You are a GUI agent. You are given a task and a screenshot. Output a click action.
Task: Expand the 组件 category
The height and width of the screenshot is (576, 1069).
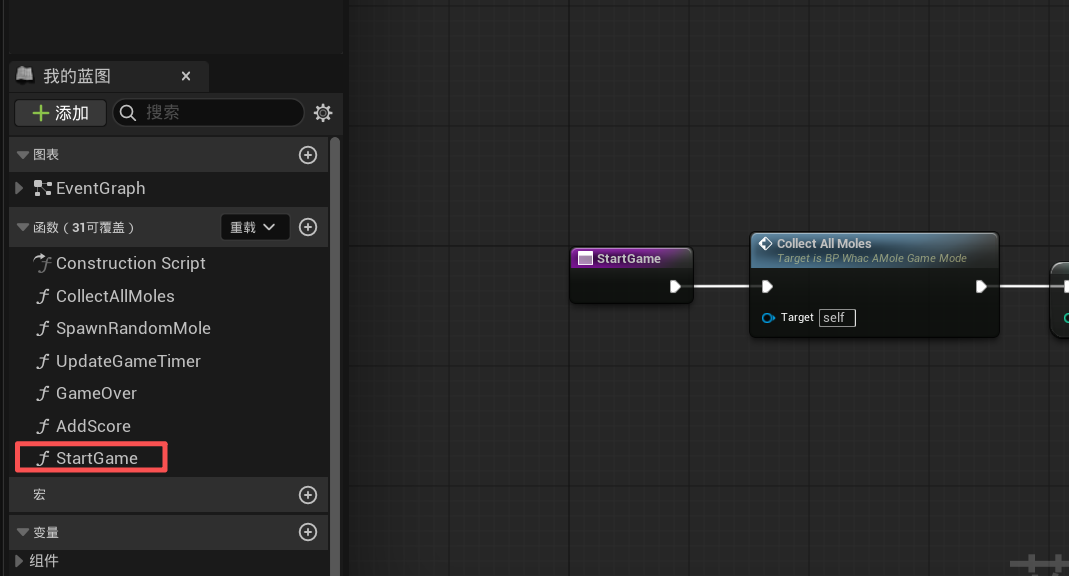pos(19,560)
